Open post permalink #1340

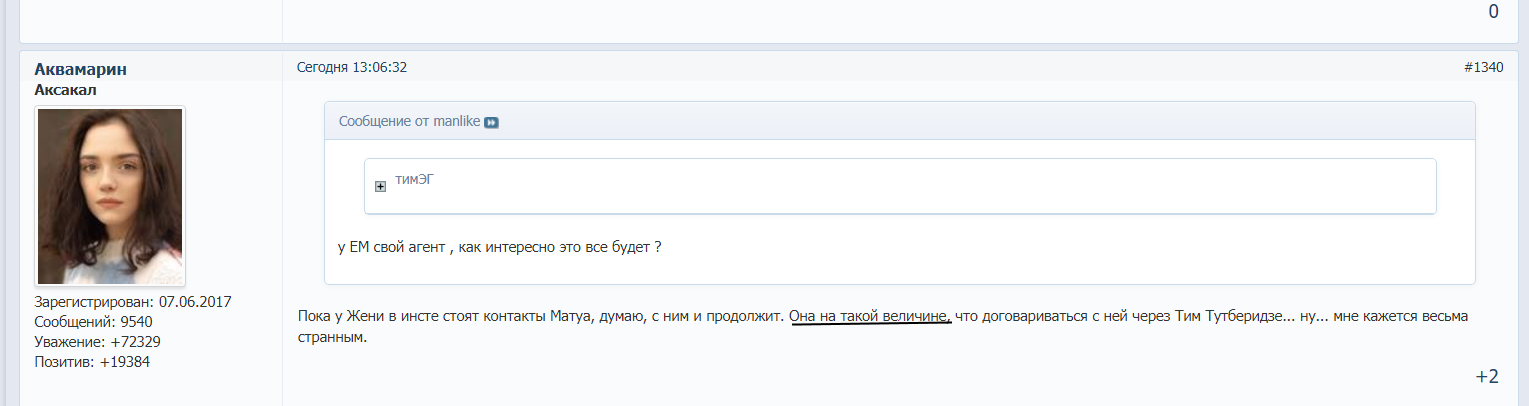pos(1483,67)
